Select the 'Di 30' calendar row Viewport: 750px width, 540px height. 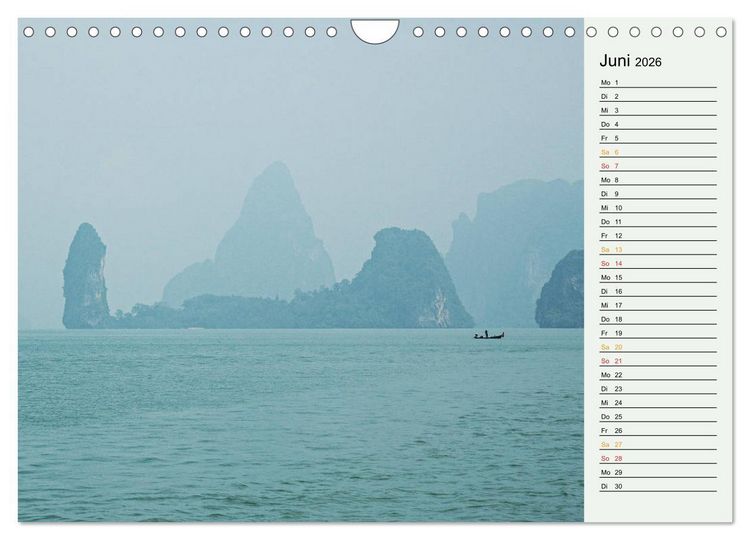tap(658, 486)
